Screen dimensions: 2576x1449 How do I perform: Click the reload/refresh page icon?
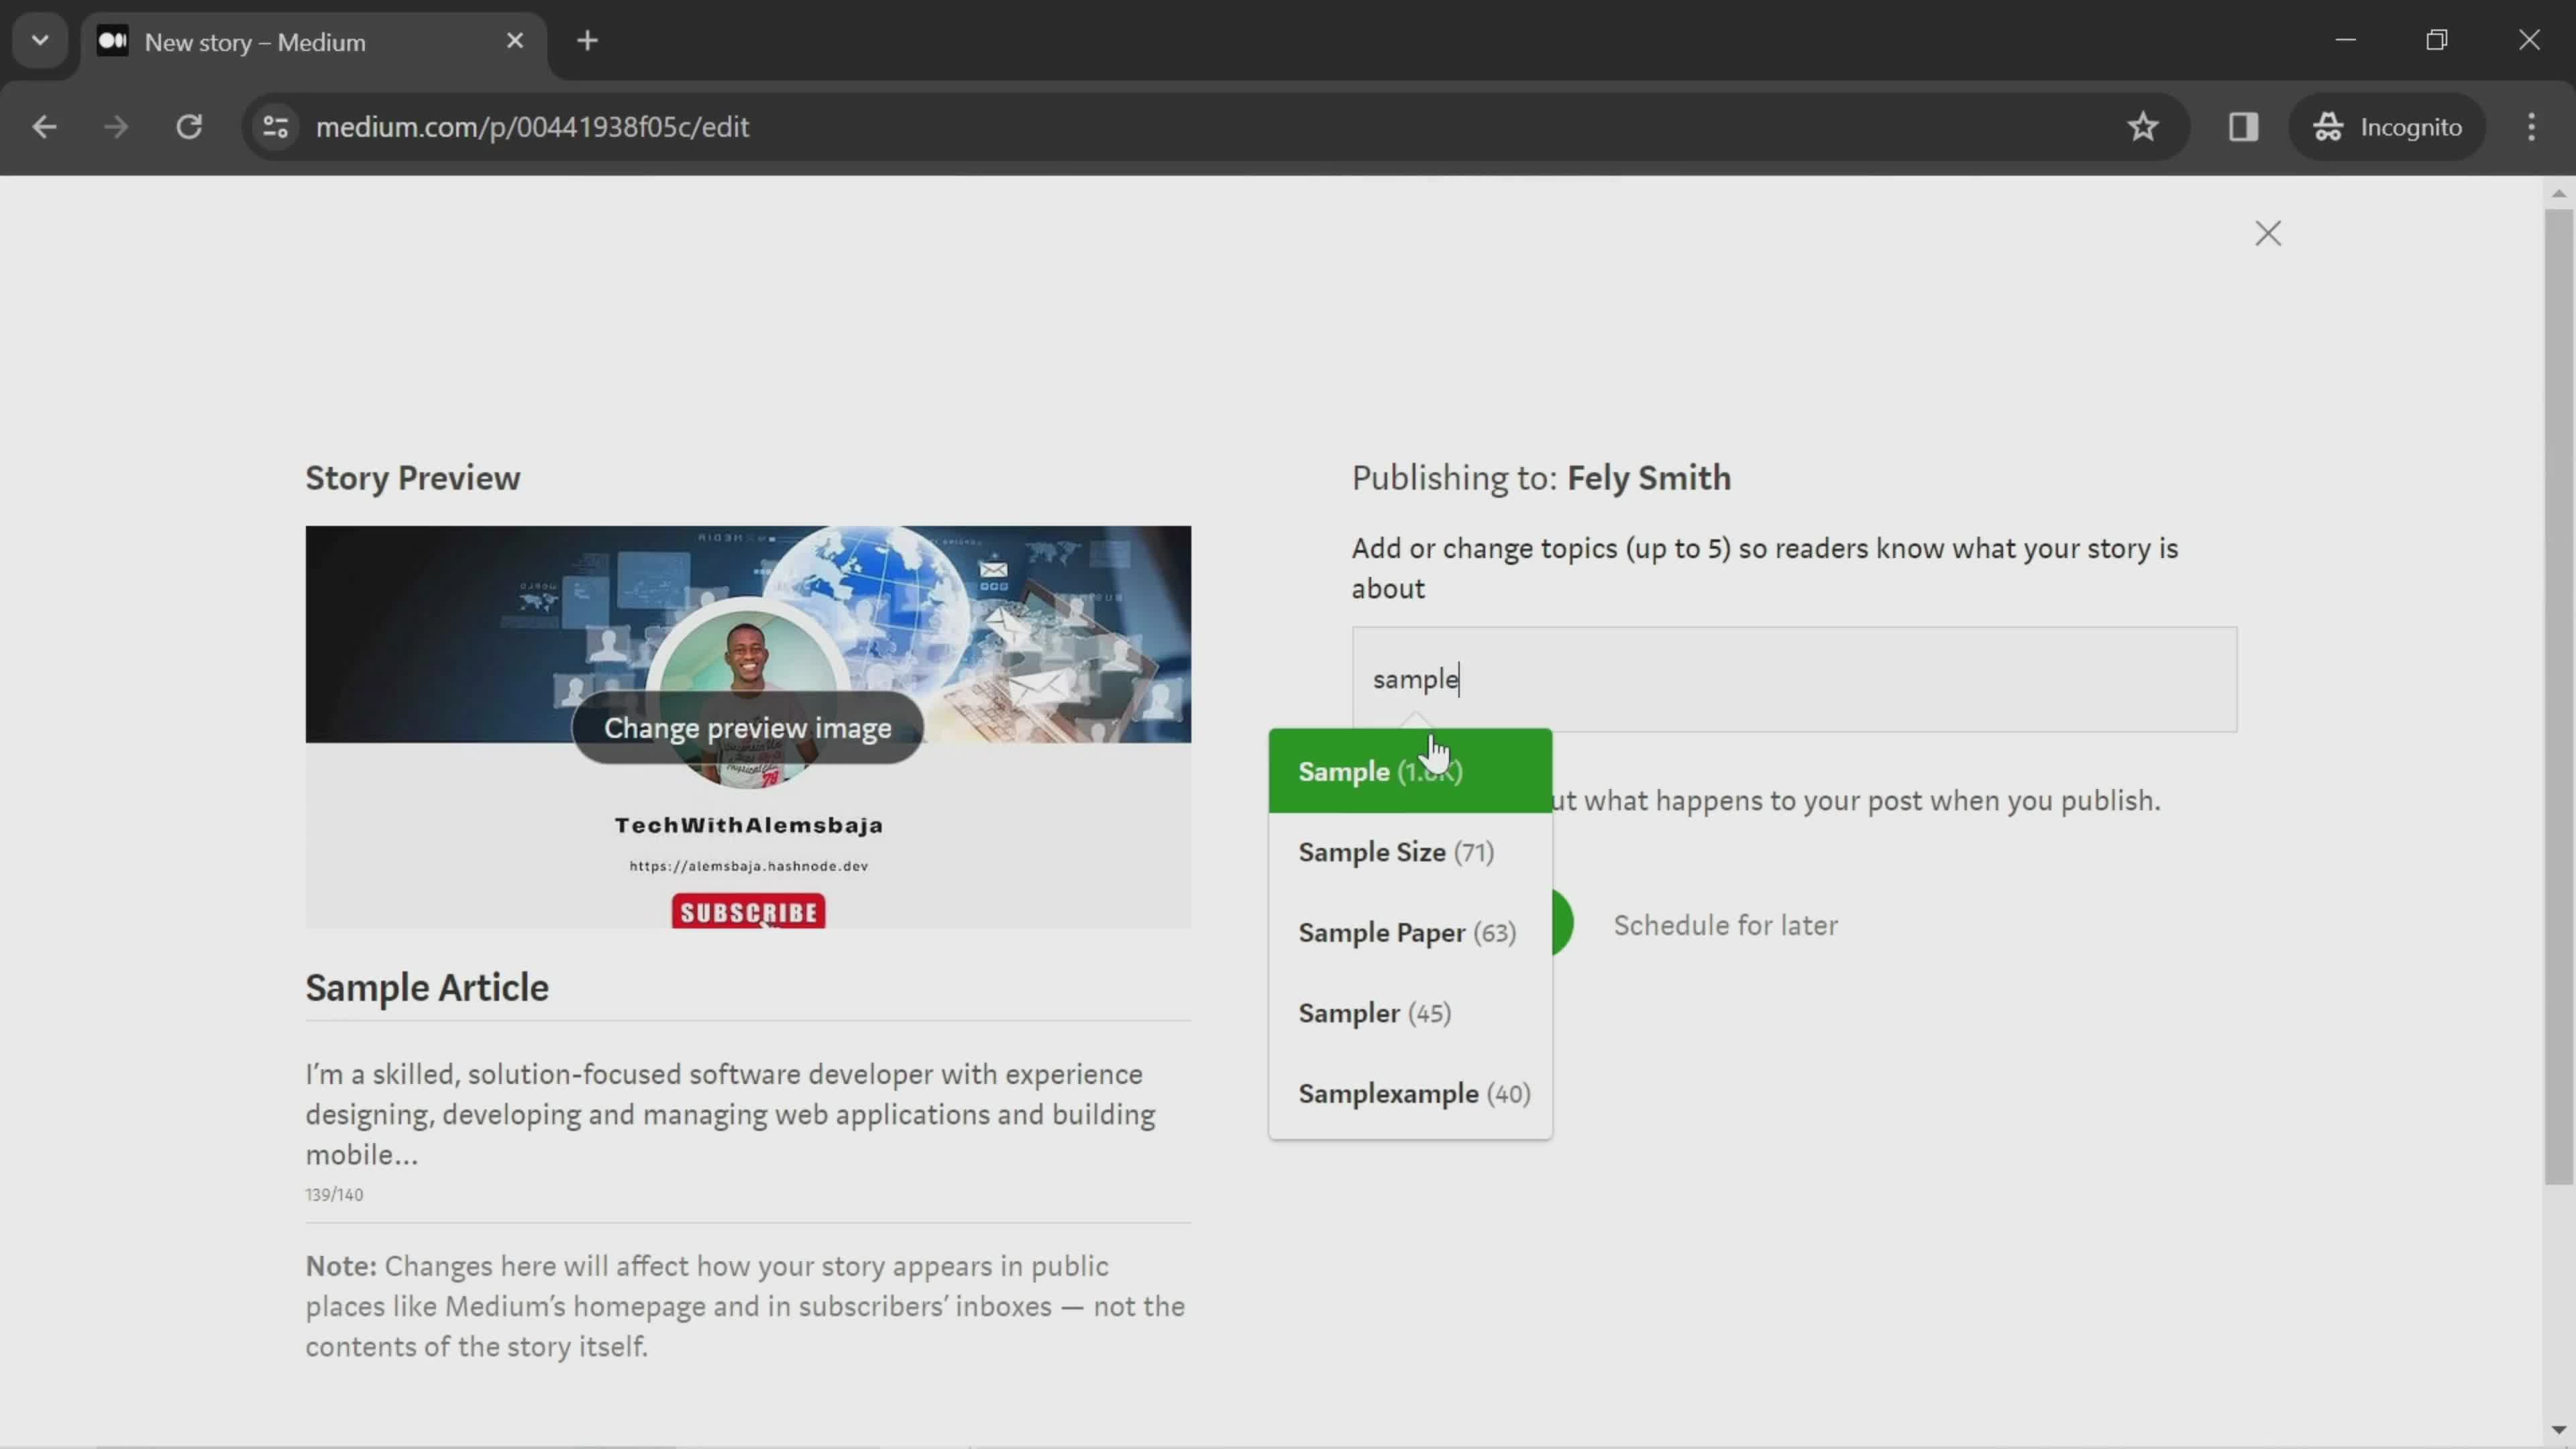point(189,125)
